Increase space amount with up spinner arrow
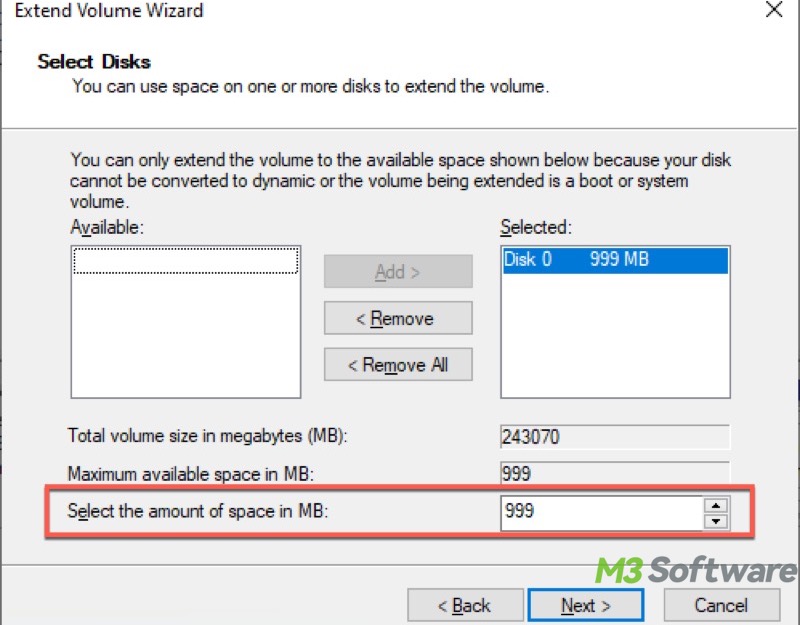This screenshot has width=800, height=625. [x=715, y=504]
